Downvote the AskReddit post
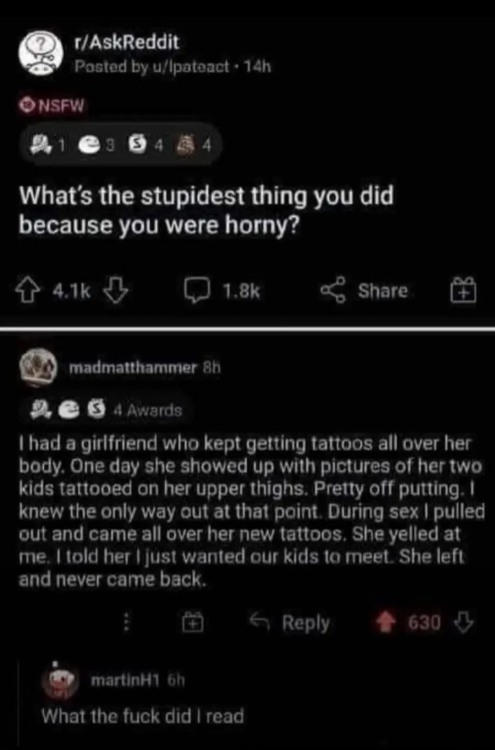Screen dimensions: 495x750 [116, 291]
